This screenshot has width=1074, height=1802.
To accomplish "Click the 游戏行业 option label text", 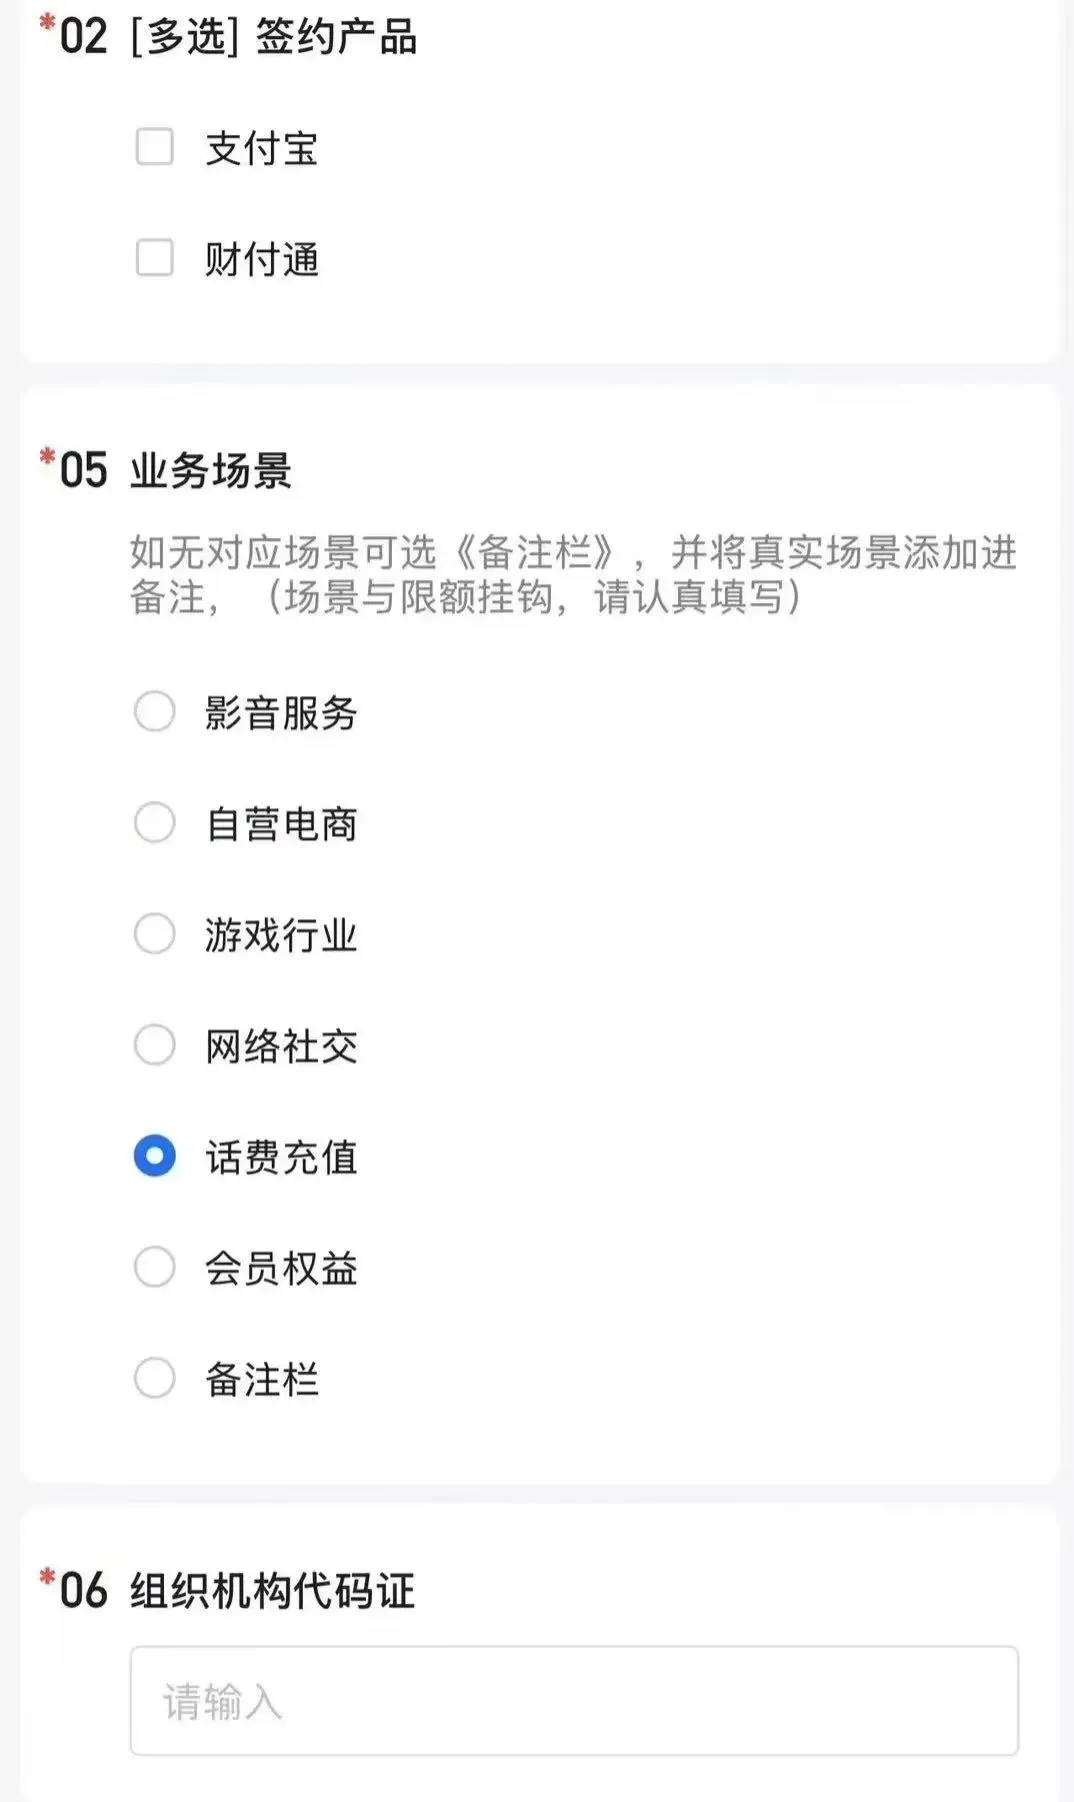I will [x=281, y=936].
